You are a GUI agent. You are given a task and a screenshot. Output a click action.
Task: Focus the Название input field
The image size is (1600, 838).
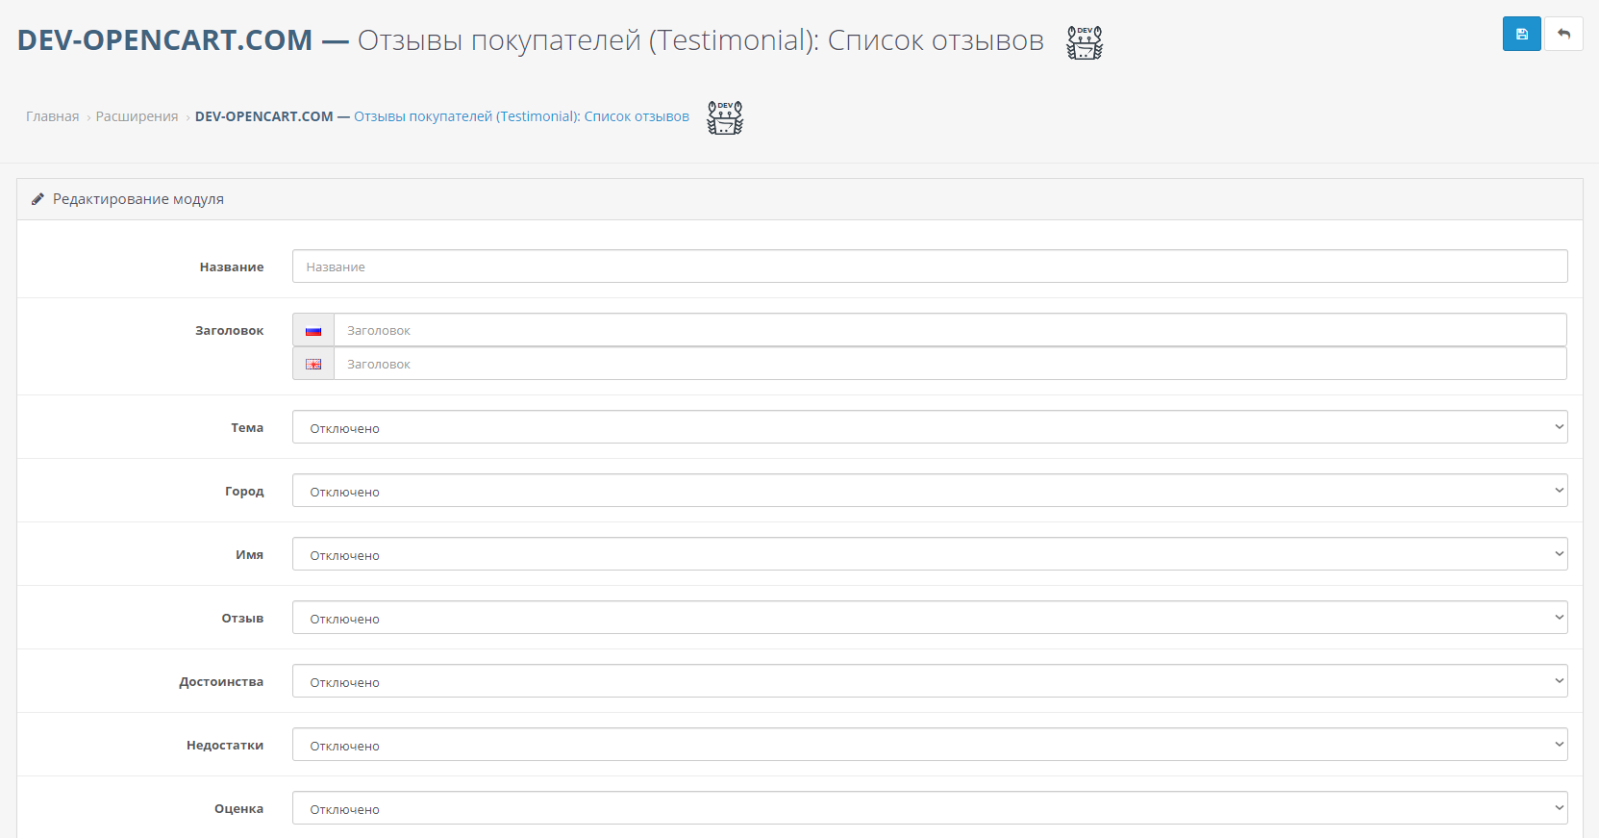pos(929,266)
